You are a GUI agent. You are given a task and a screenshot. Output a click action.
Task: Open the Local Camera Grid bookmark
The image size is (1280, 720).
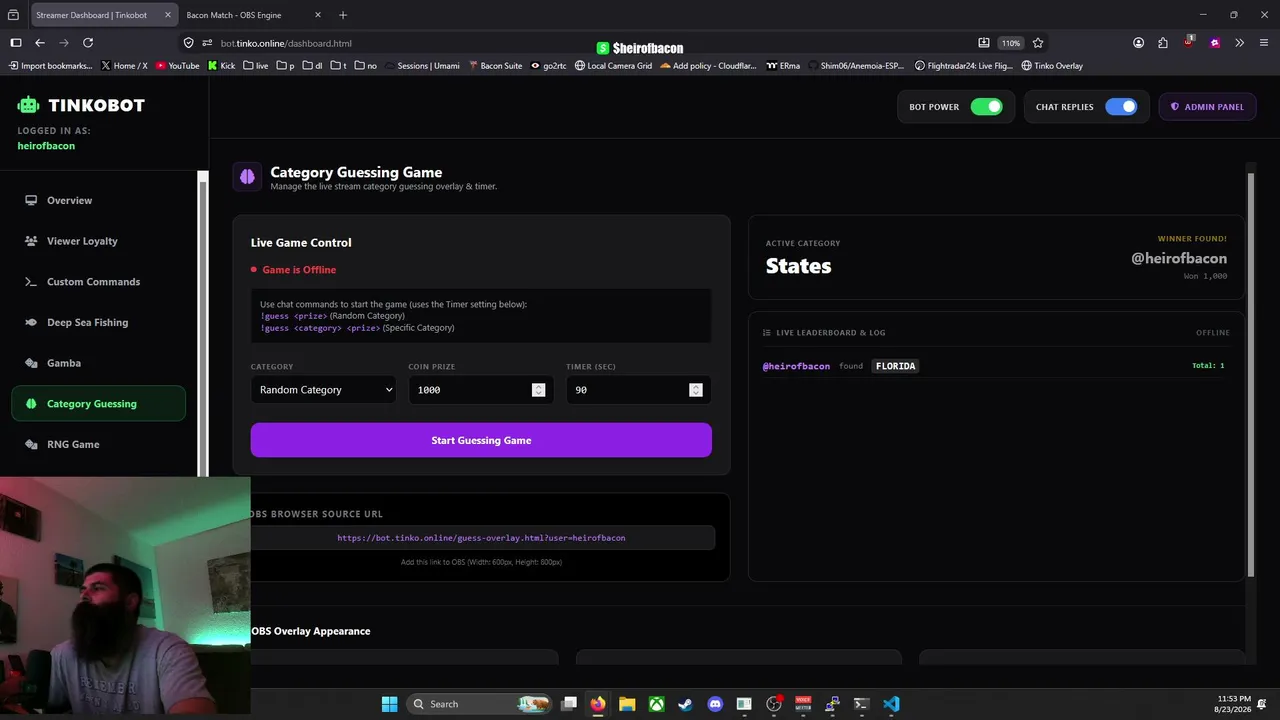pos(613,66)
